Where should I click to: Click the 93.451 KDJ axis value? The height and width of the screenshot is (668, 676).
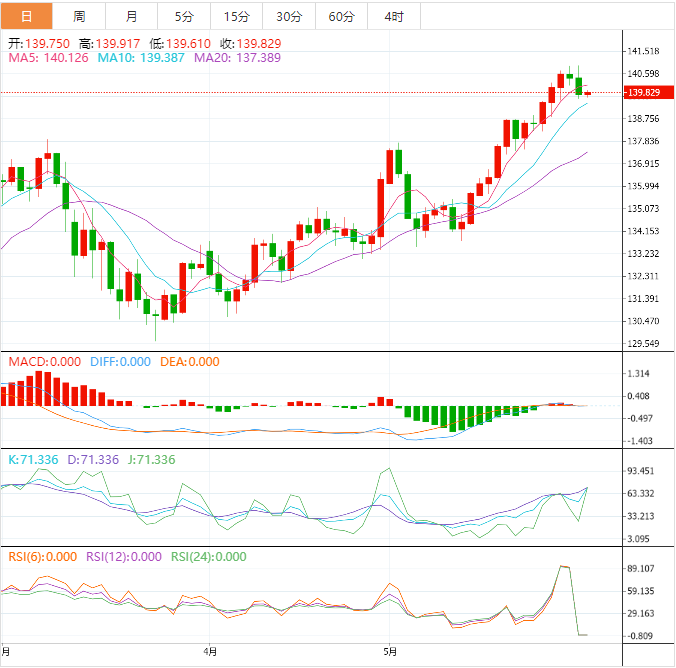pos(640,471)
